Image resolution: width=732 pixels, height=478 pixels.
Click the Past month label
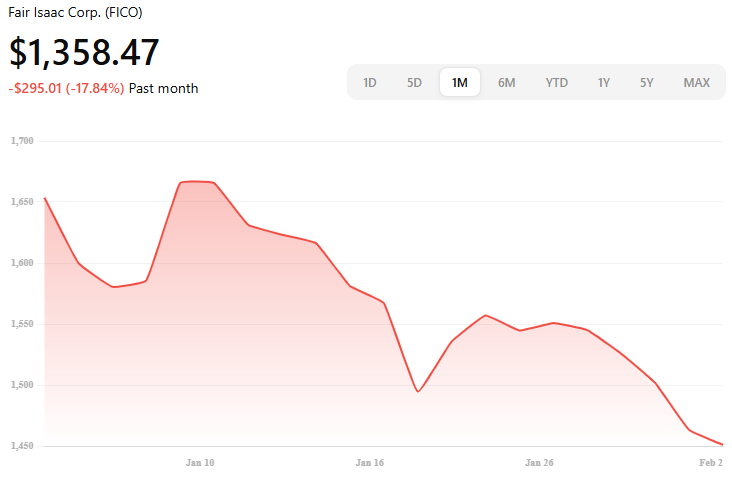(x=163, y=88)
